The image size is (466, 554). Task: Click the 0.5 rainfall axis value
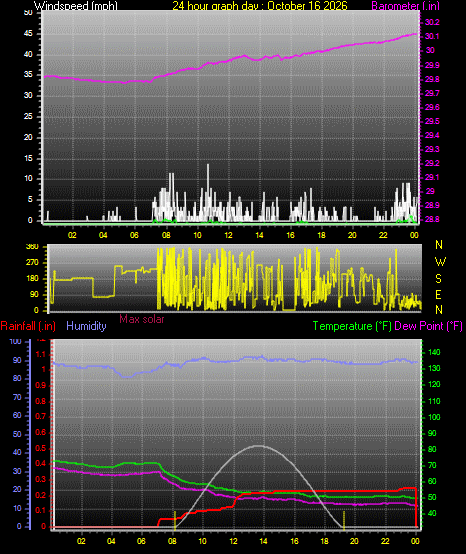point(41,448)
